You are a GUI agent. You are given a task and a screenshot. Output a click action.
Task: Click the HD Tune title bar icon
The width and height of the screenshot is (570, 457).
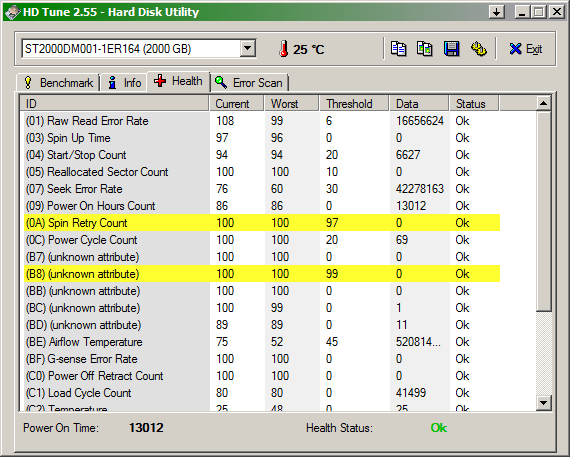point(12,12)
